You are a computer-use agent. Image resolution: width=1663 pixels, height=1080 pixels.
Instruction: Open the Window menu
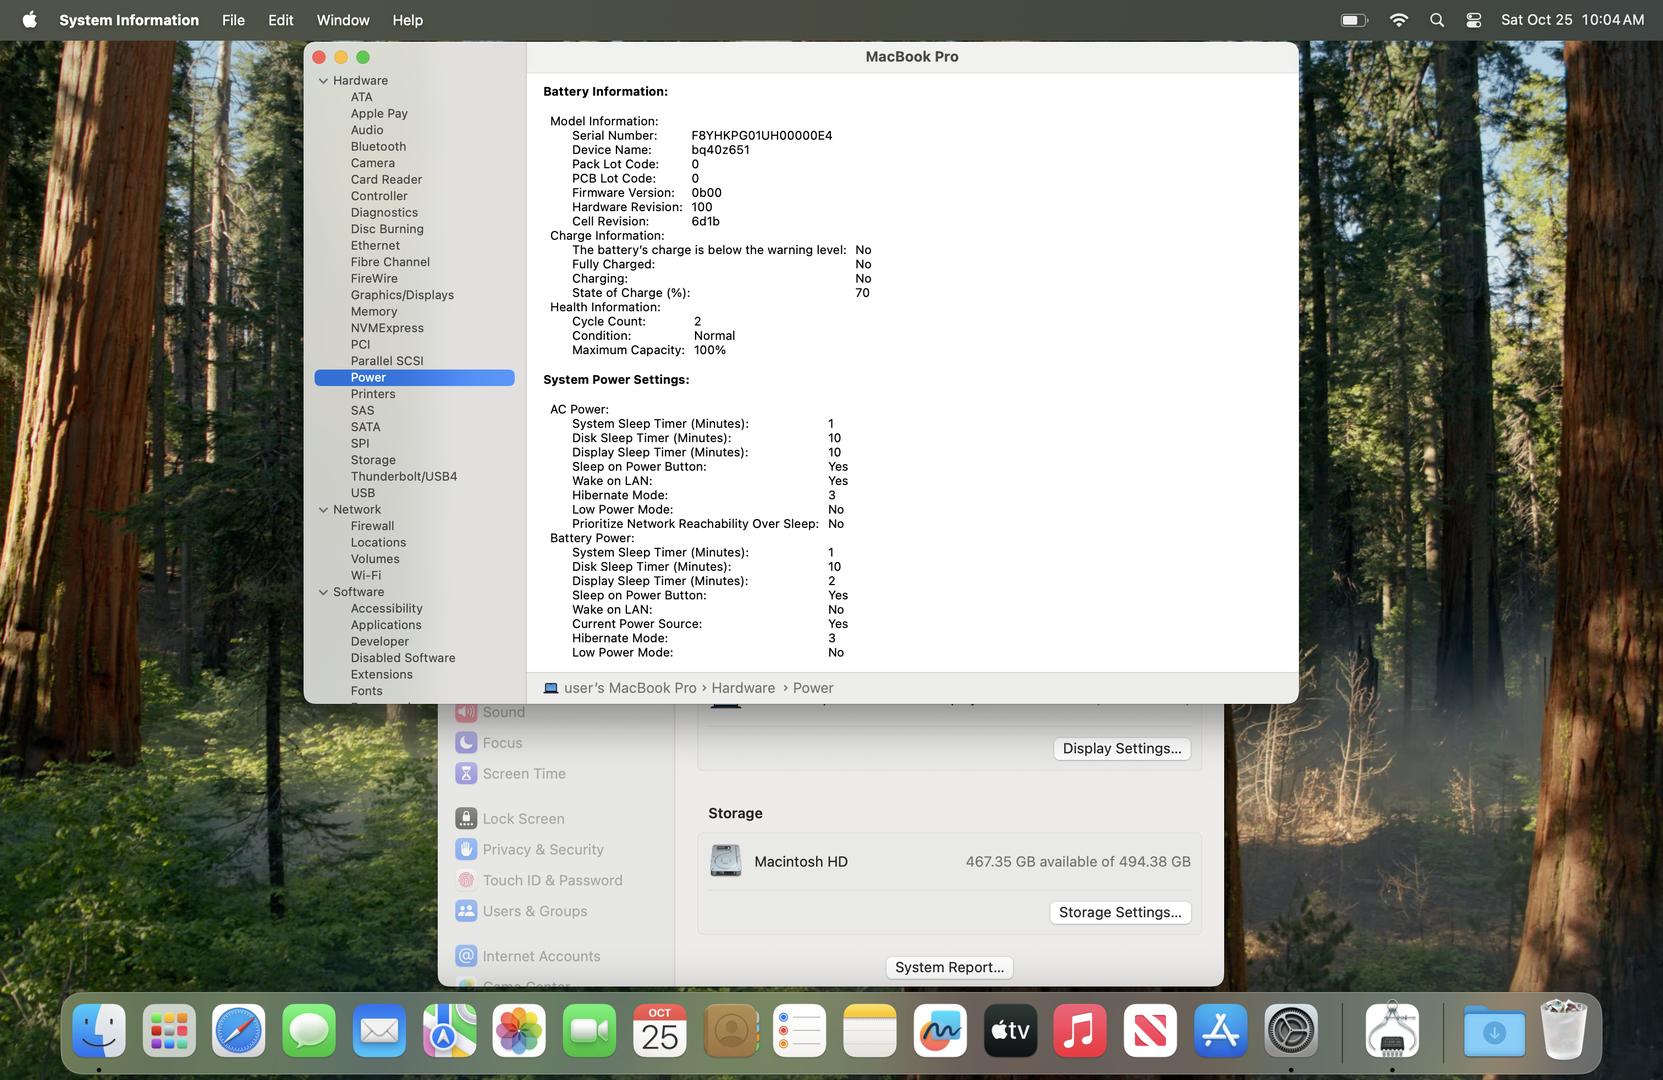click(x=343, y=20)
